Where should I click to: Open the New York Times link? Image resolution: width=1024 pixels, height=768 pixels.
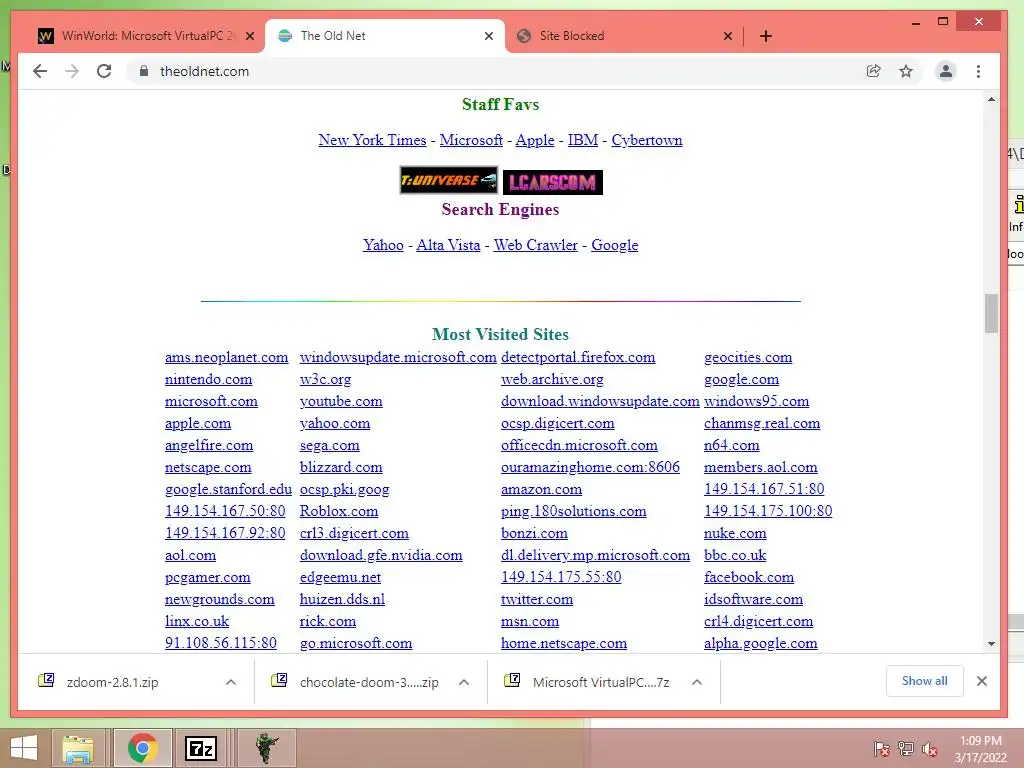372,140
